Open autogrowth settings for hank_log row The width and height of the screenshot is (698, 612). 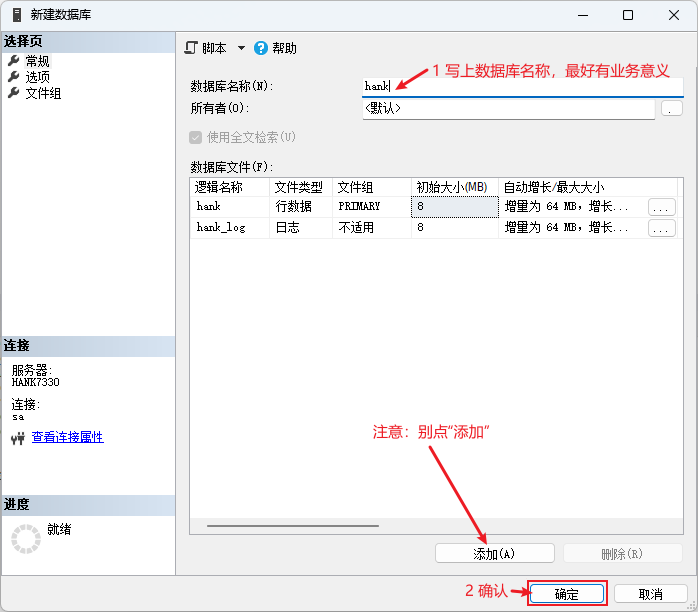(x=662, y=228)
